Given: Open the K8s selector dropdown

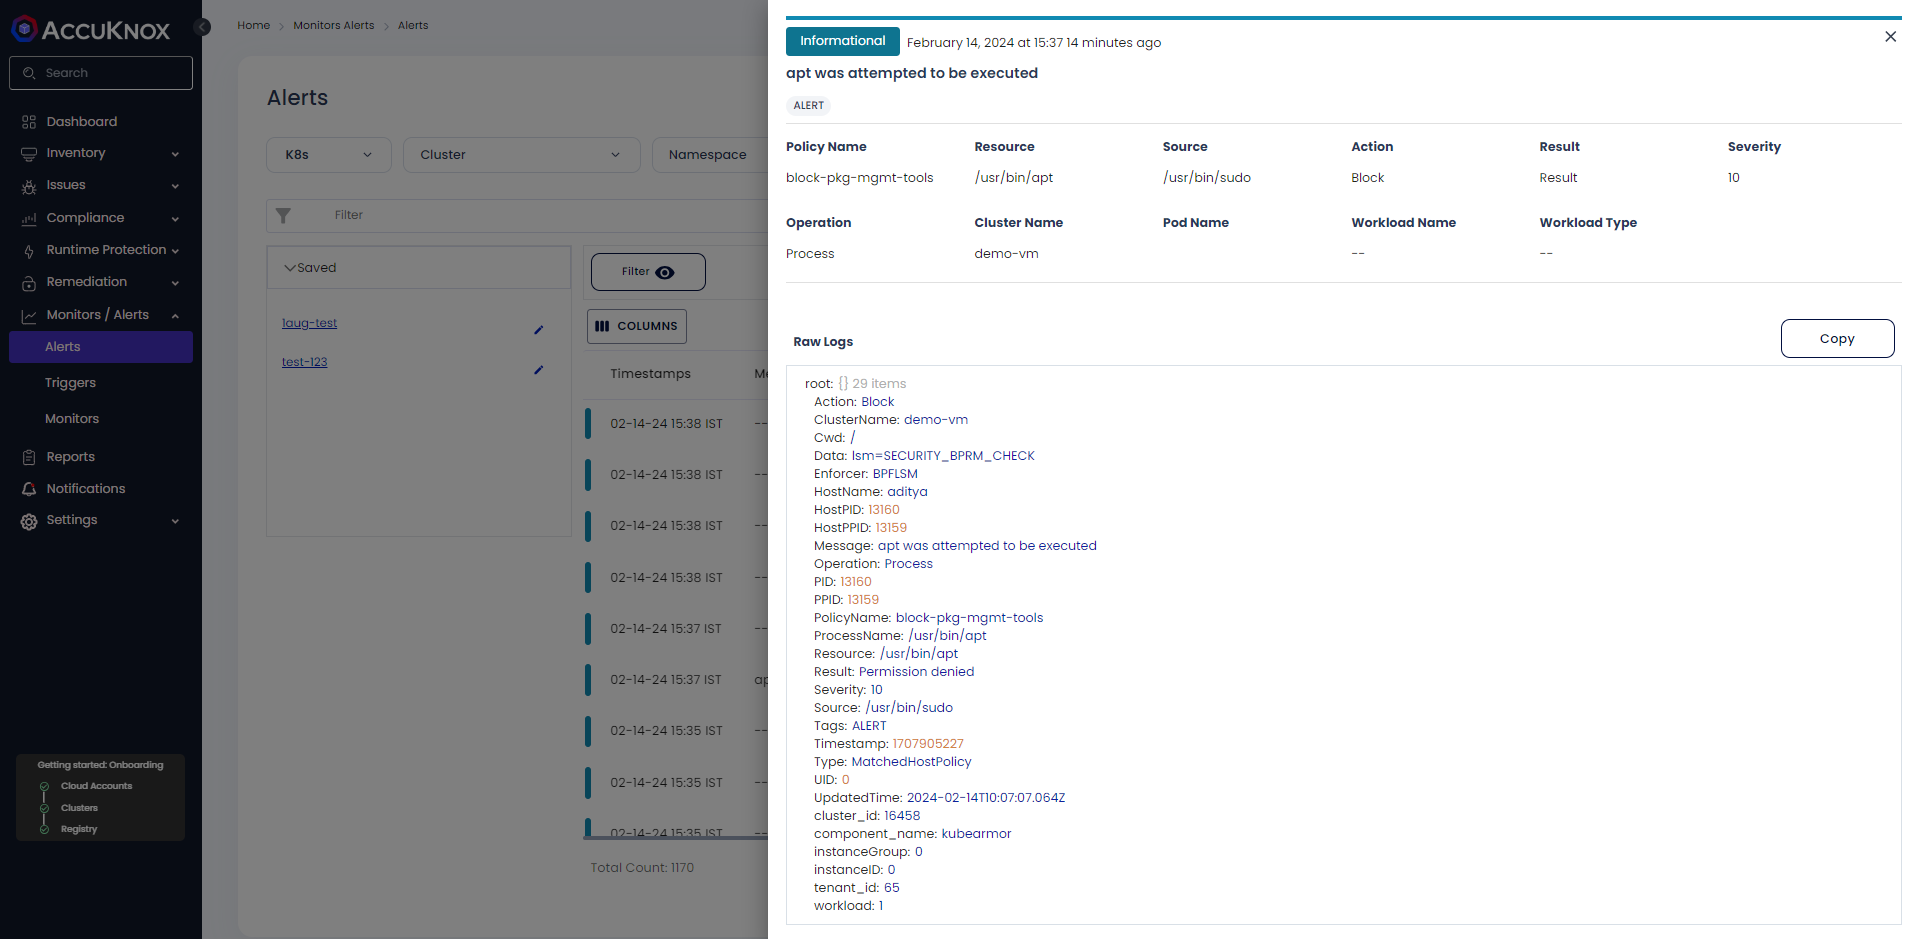Looking at the screenshot, I should click(x=328, y=155).
